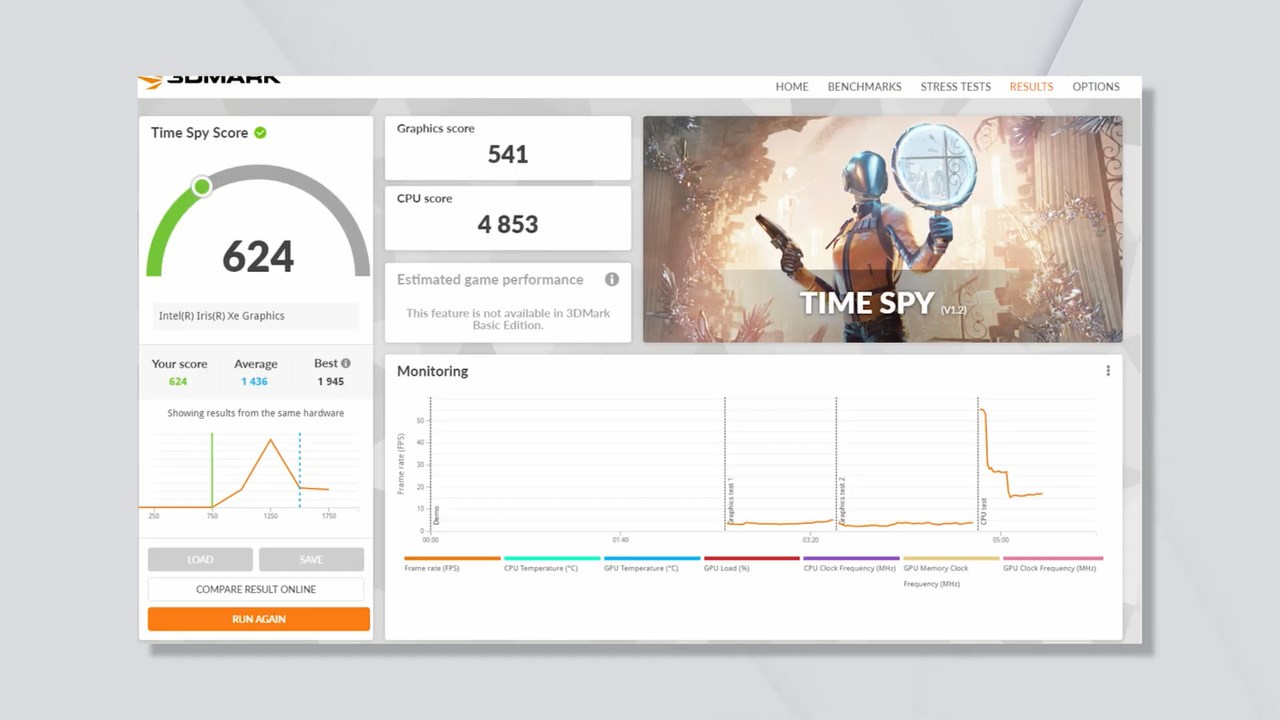Click the info icon next to Best
The height and width of the screenshot is (720, 1280).
click(346, 363)
